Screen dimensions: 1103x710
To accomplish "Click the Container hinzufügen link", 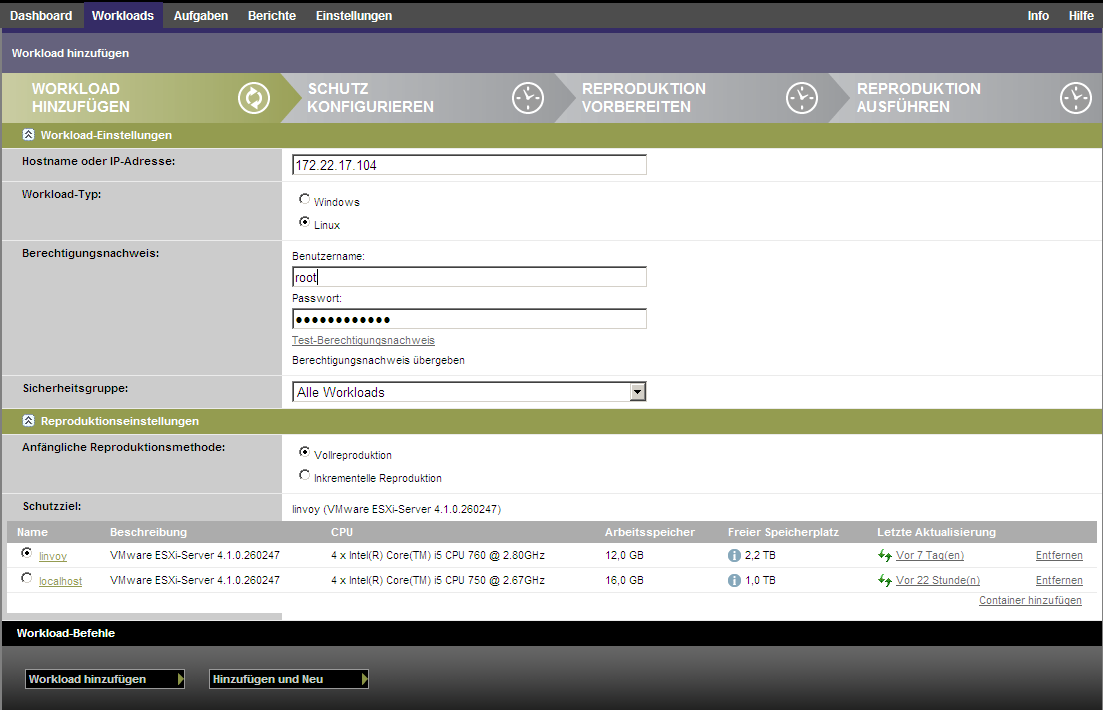I will pyautogui.click(x=1030, y=600).
